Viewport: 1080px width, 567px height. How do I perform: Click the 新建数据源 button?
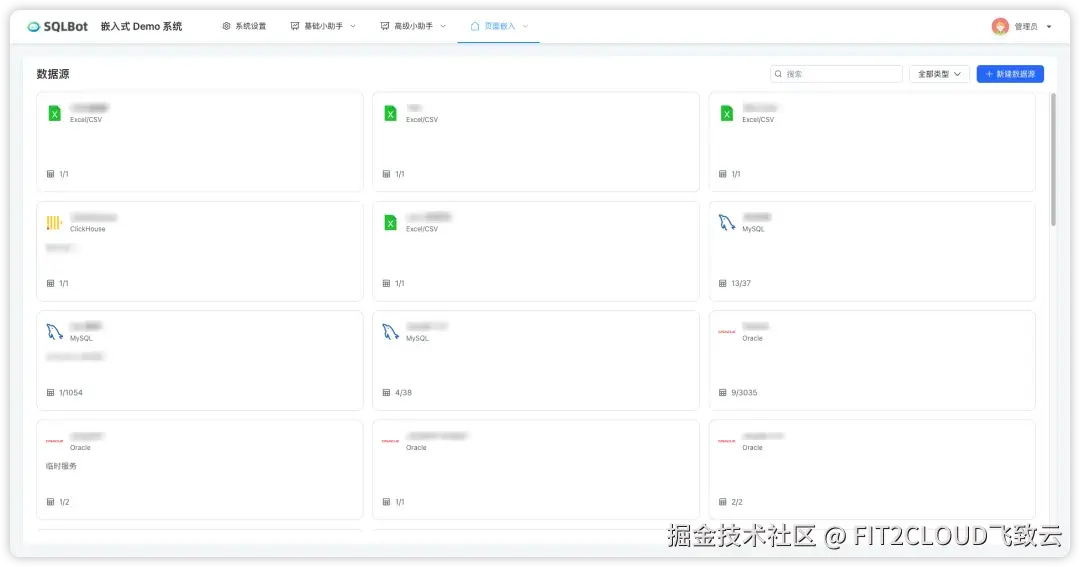[x=1010, y=74]
